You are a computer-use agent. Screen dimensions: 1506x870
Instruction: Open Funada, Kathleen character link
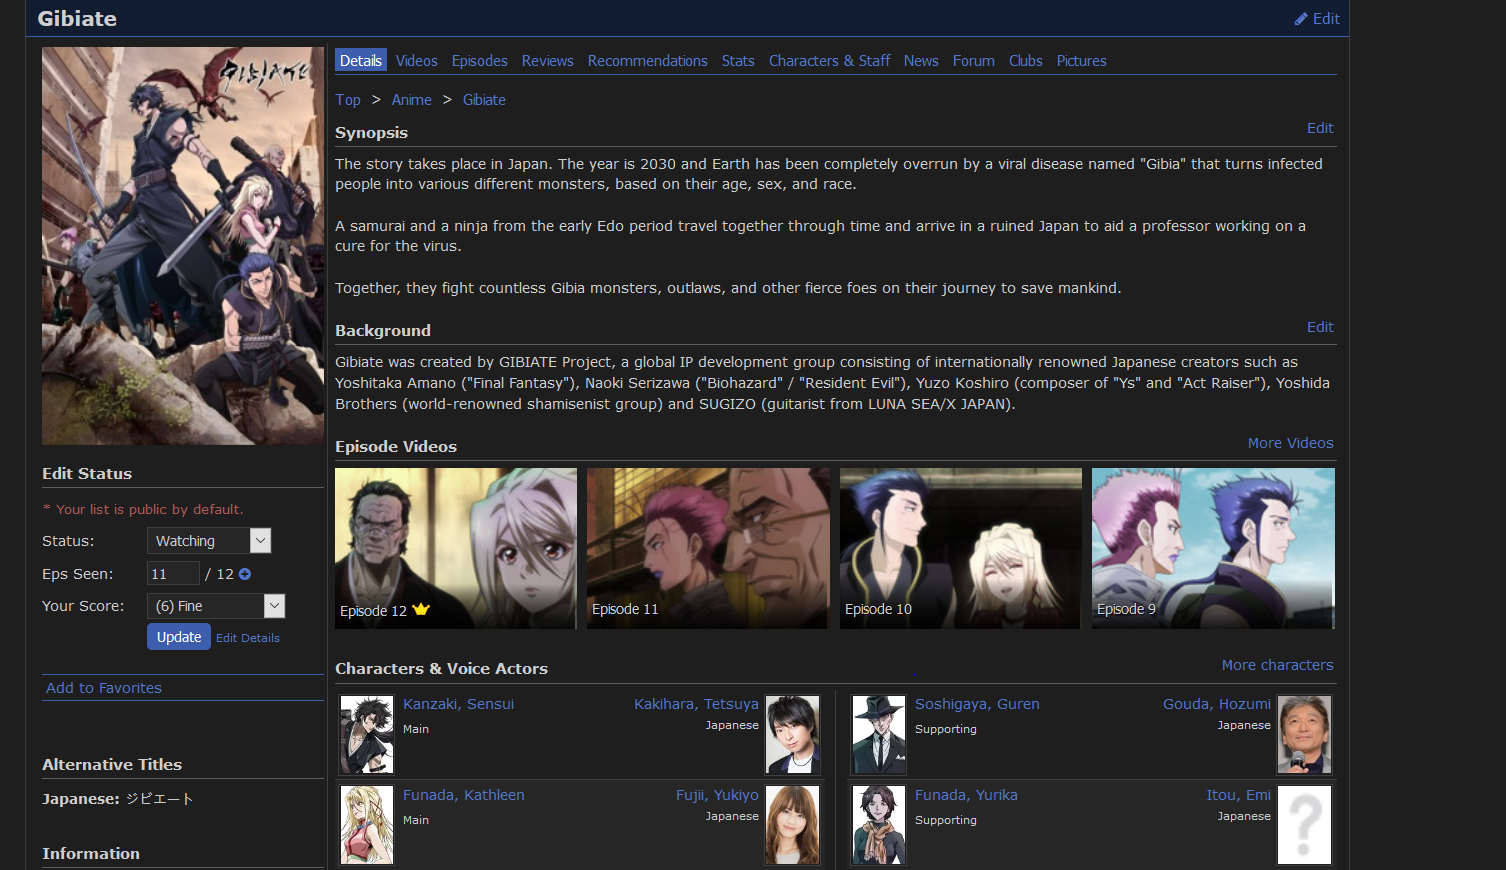tap(464, 795)
